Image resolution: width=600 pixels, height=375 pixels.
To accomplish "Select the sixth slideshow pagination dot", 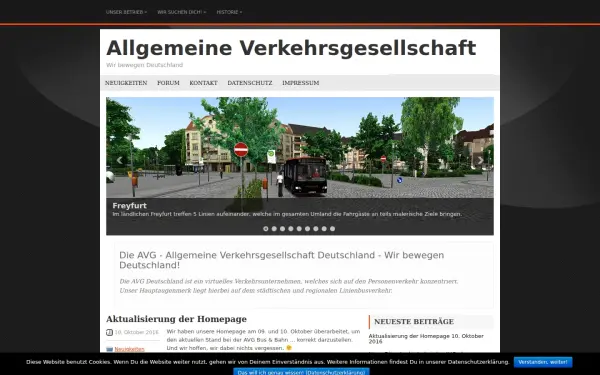I will 307,229.
